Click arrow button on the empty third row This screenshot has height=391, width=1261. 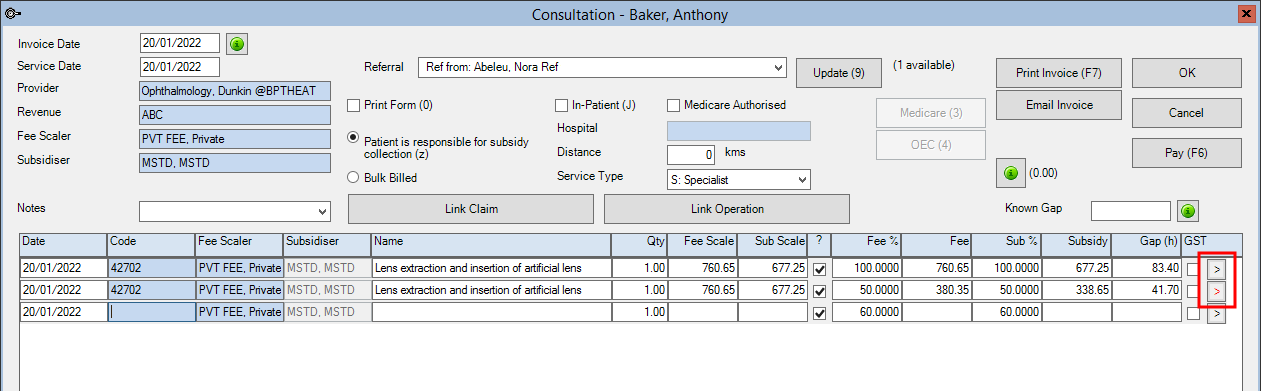pyautogui.click(x=1216, y=312)
